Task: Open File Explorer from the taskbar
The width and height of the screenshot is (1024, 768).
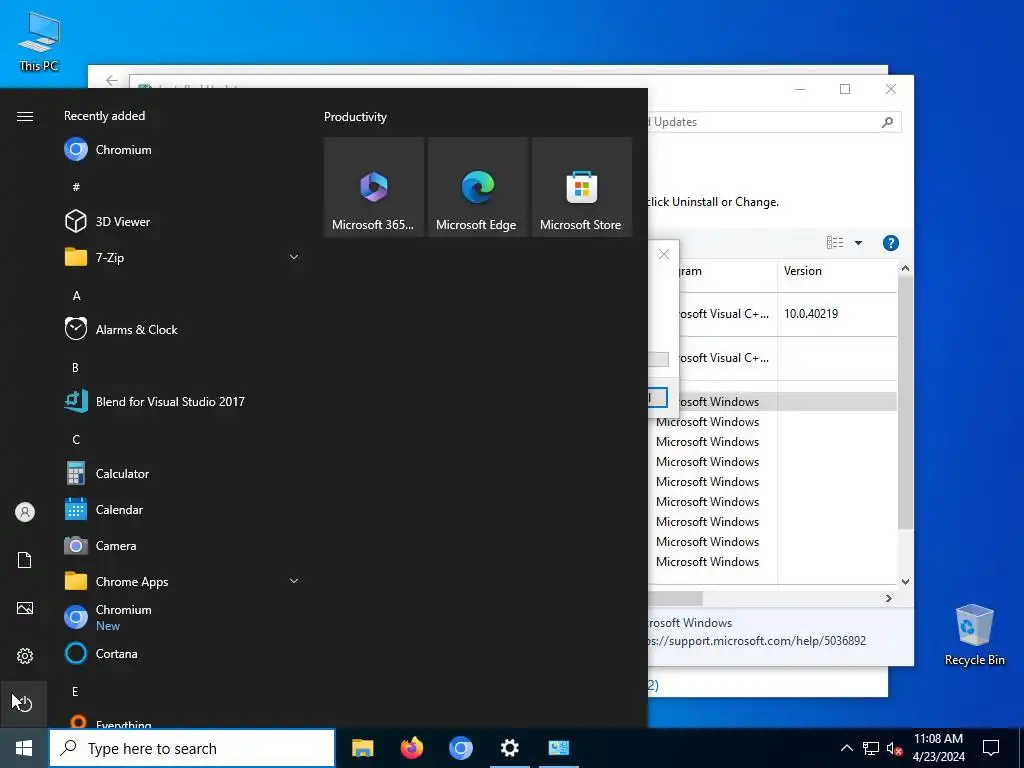Action: [x=362, y=748]
